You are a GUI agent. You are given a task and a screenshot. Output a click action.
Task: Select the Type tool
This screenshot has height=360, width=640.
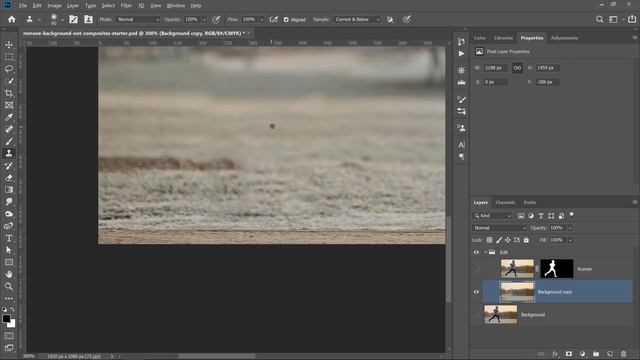click(x=9, y=238)
